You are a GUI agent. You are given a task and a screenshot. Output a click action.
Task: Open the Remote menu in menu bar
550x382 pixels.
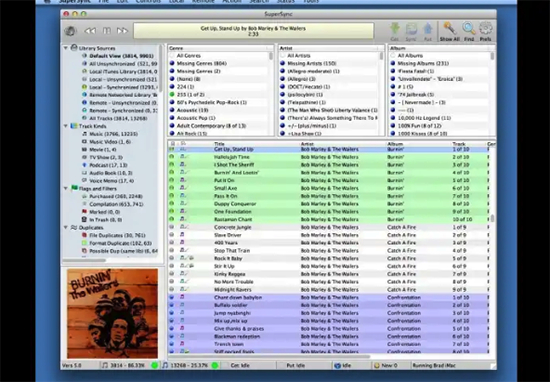click(203, 1)
